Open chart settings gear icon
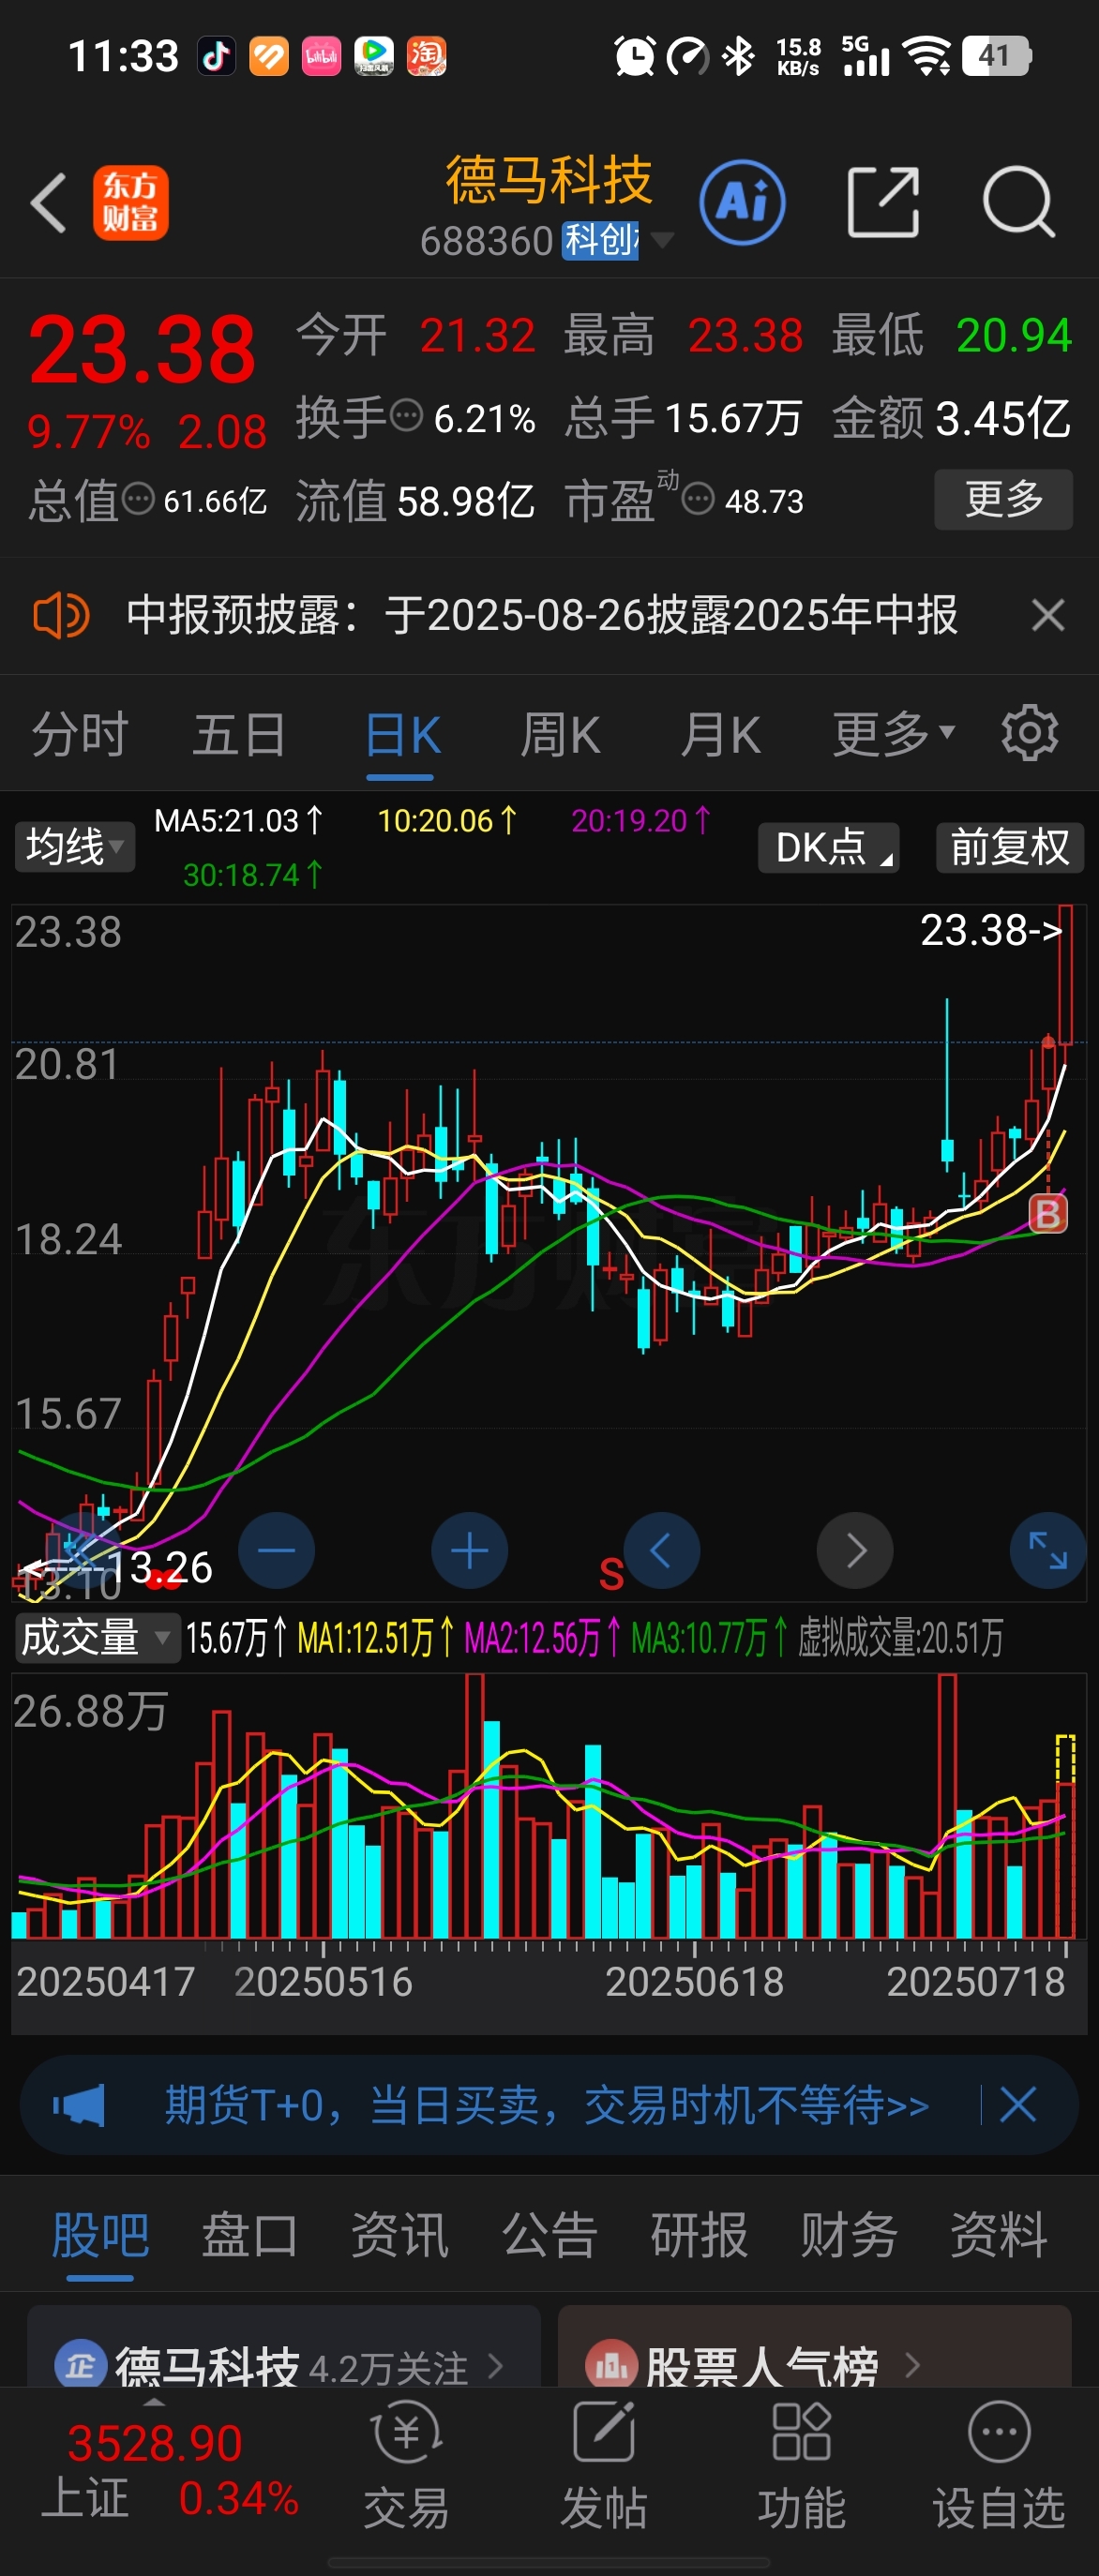 click(x=1029, y=734)
